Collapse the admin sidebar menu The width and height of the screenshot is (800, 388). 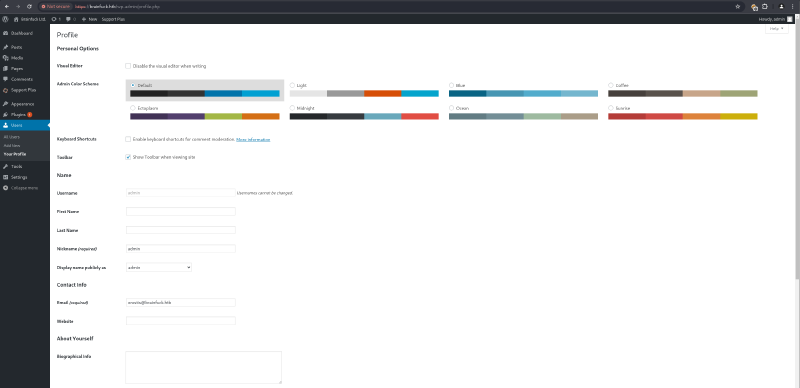coord(24,188)
